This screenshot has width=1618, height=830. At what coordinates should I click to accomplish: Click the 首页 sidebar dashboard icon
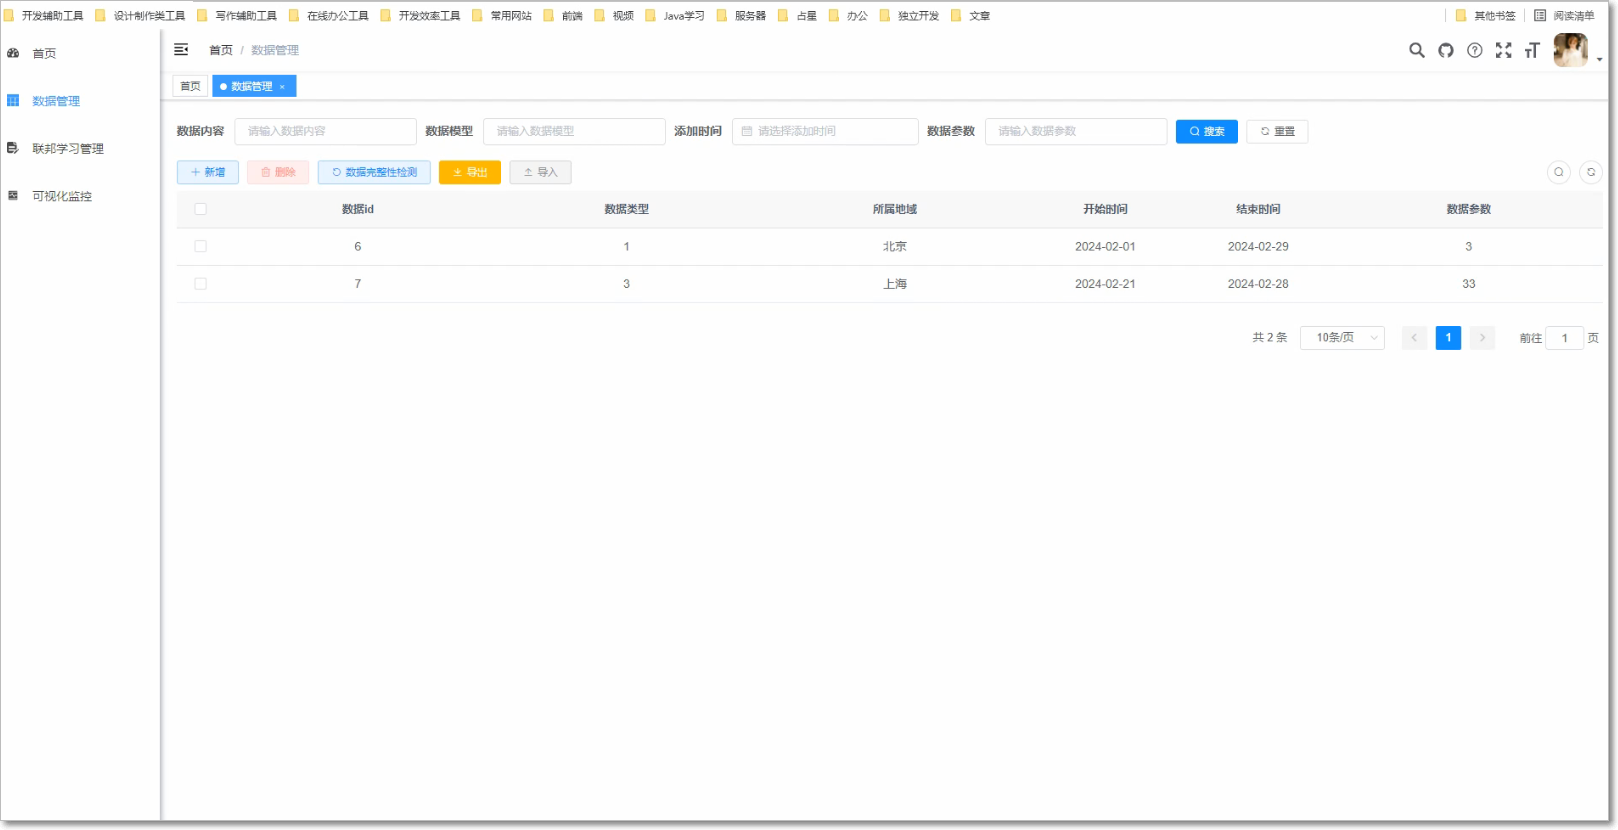(x=13, y=53)
